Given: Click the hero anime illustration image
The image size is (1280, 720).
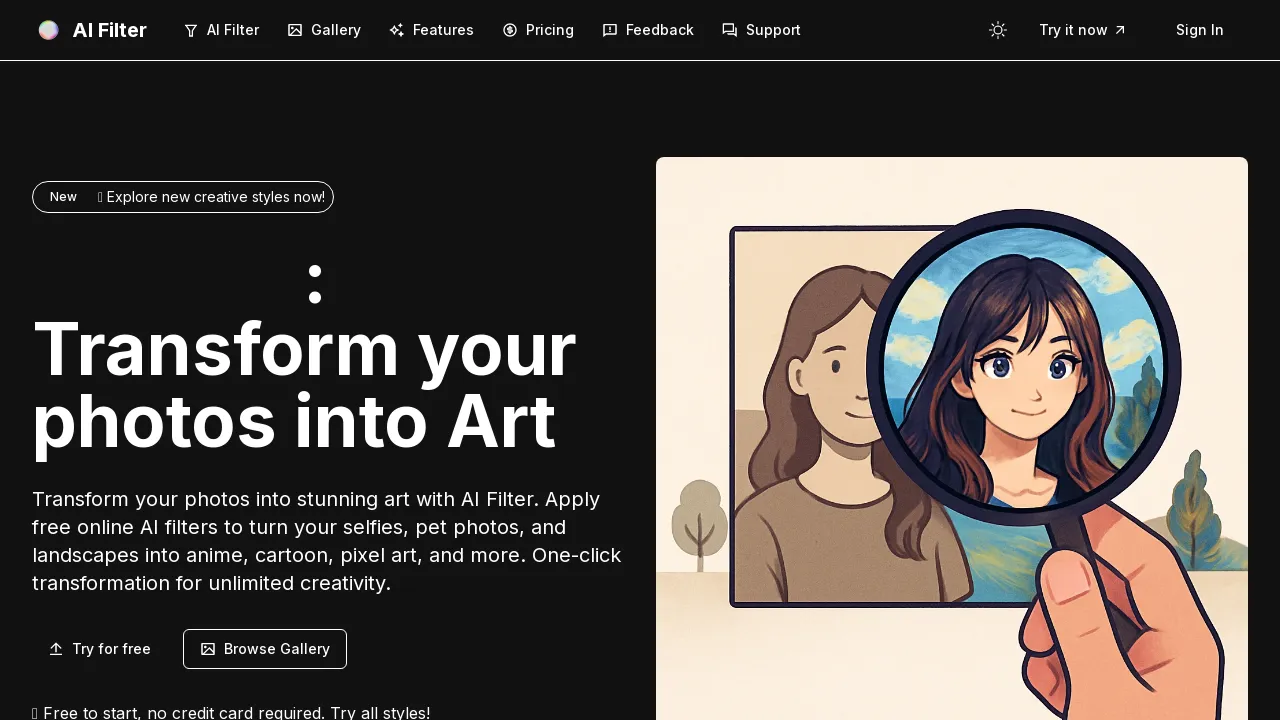Looking at the screenshot, I should pos(952,439).
